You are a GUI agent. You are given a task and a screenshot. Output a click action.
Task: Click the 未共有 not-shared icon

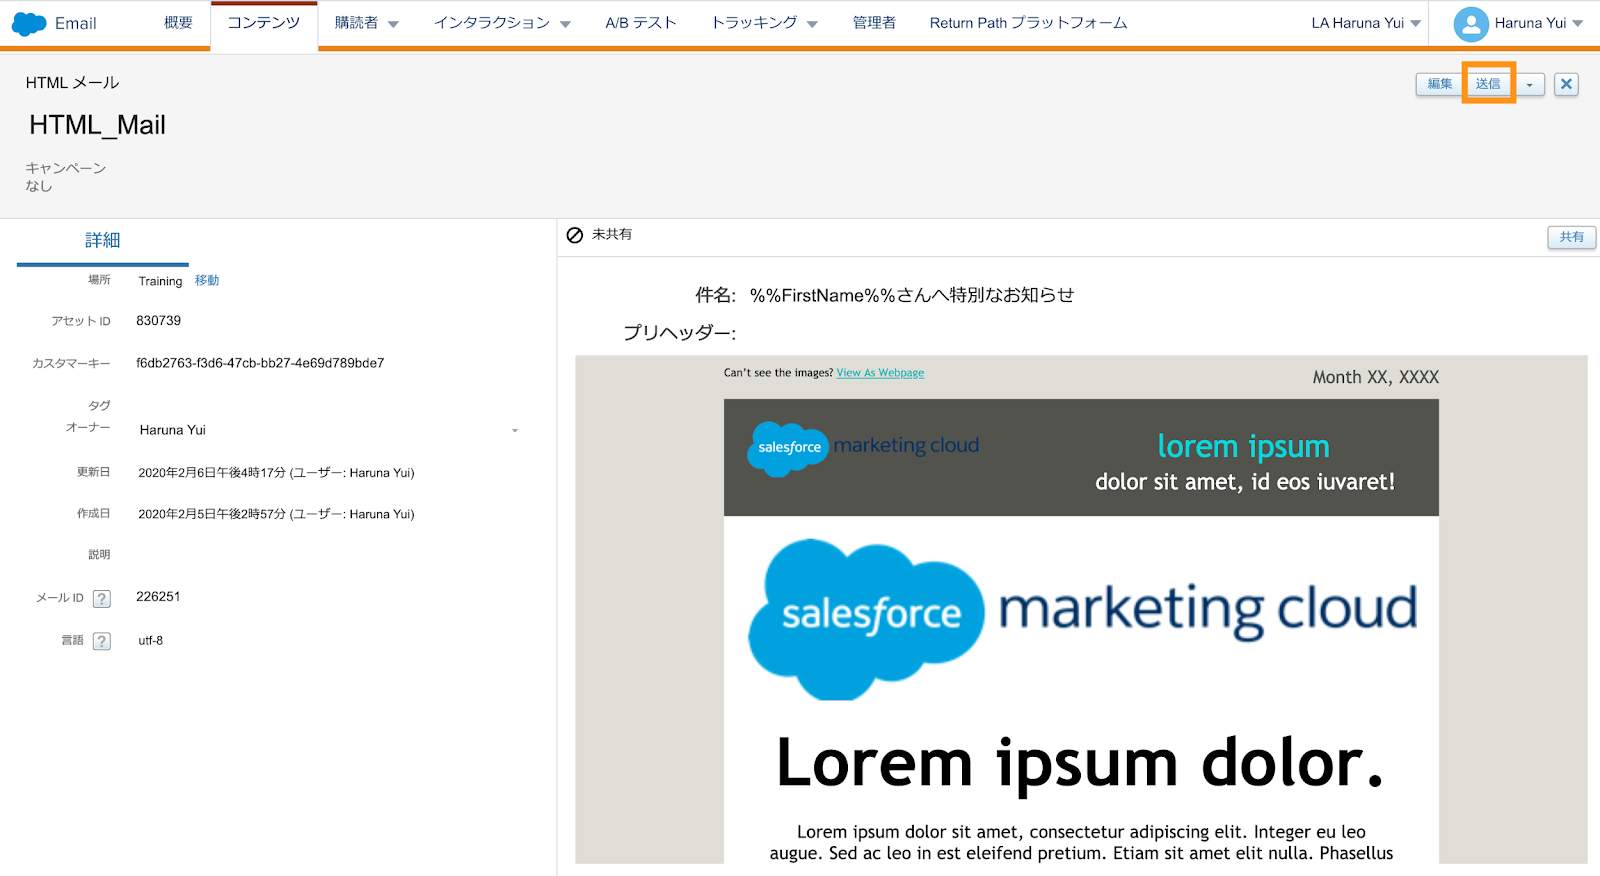pos(575,235)
